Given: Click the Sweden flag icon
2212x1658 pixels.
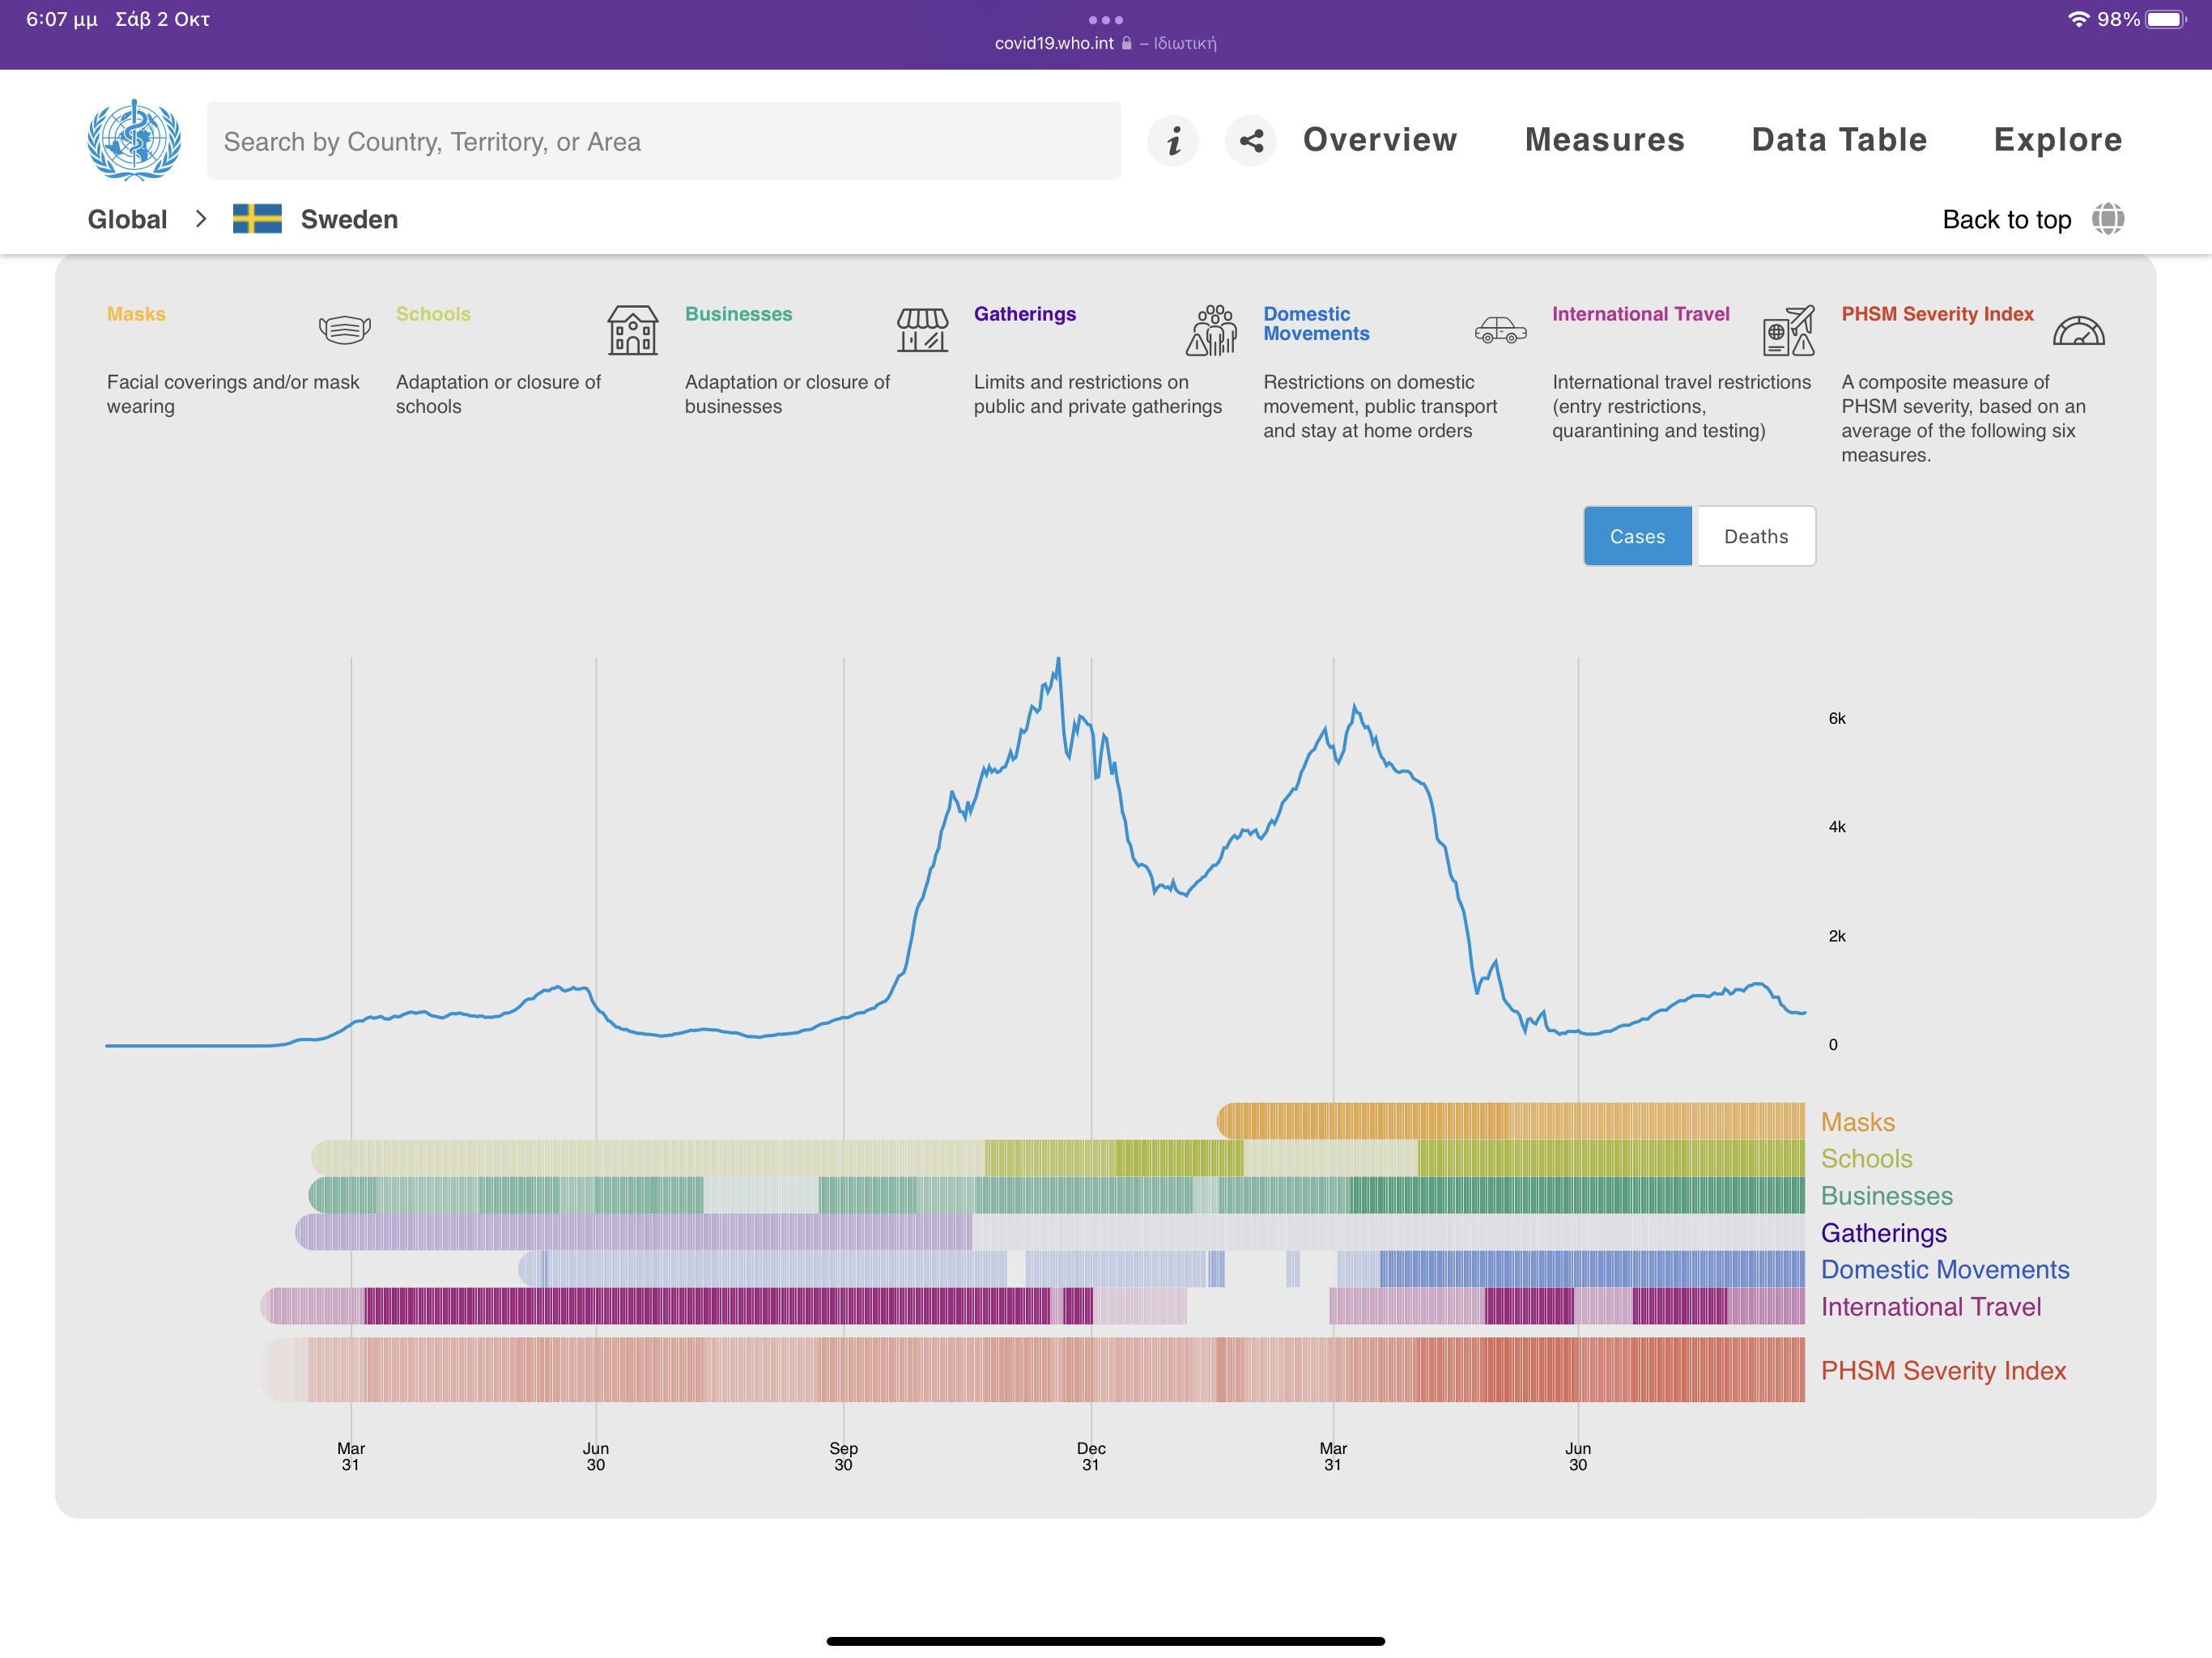Looking at the screenshot, I should coord(257,219).
